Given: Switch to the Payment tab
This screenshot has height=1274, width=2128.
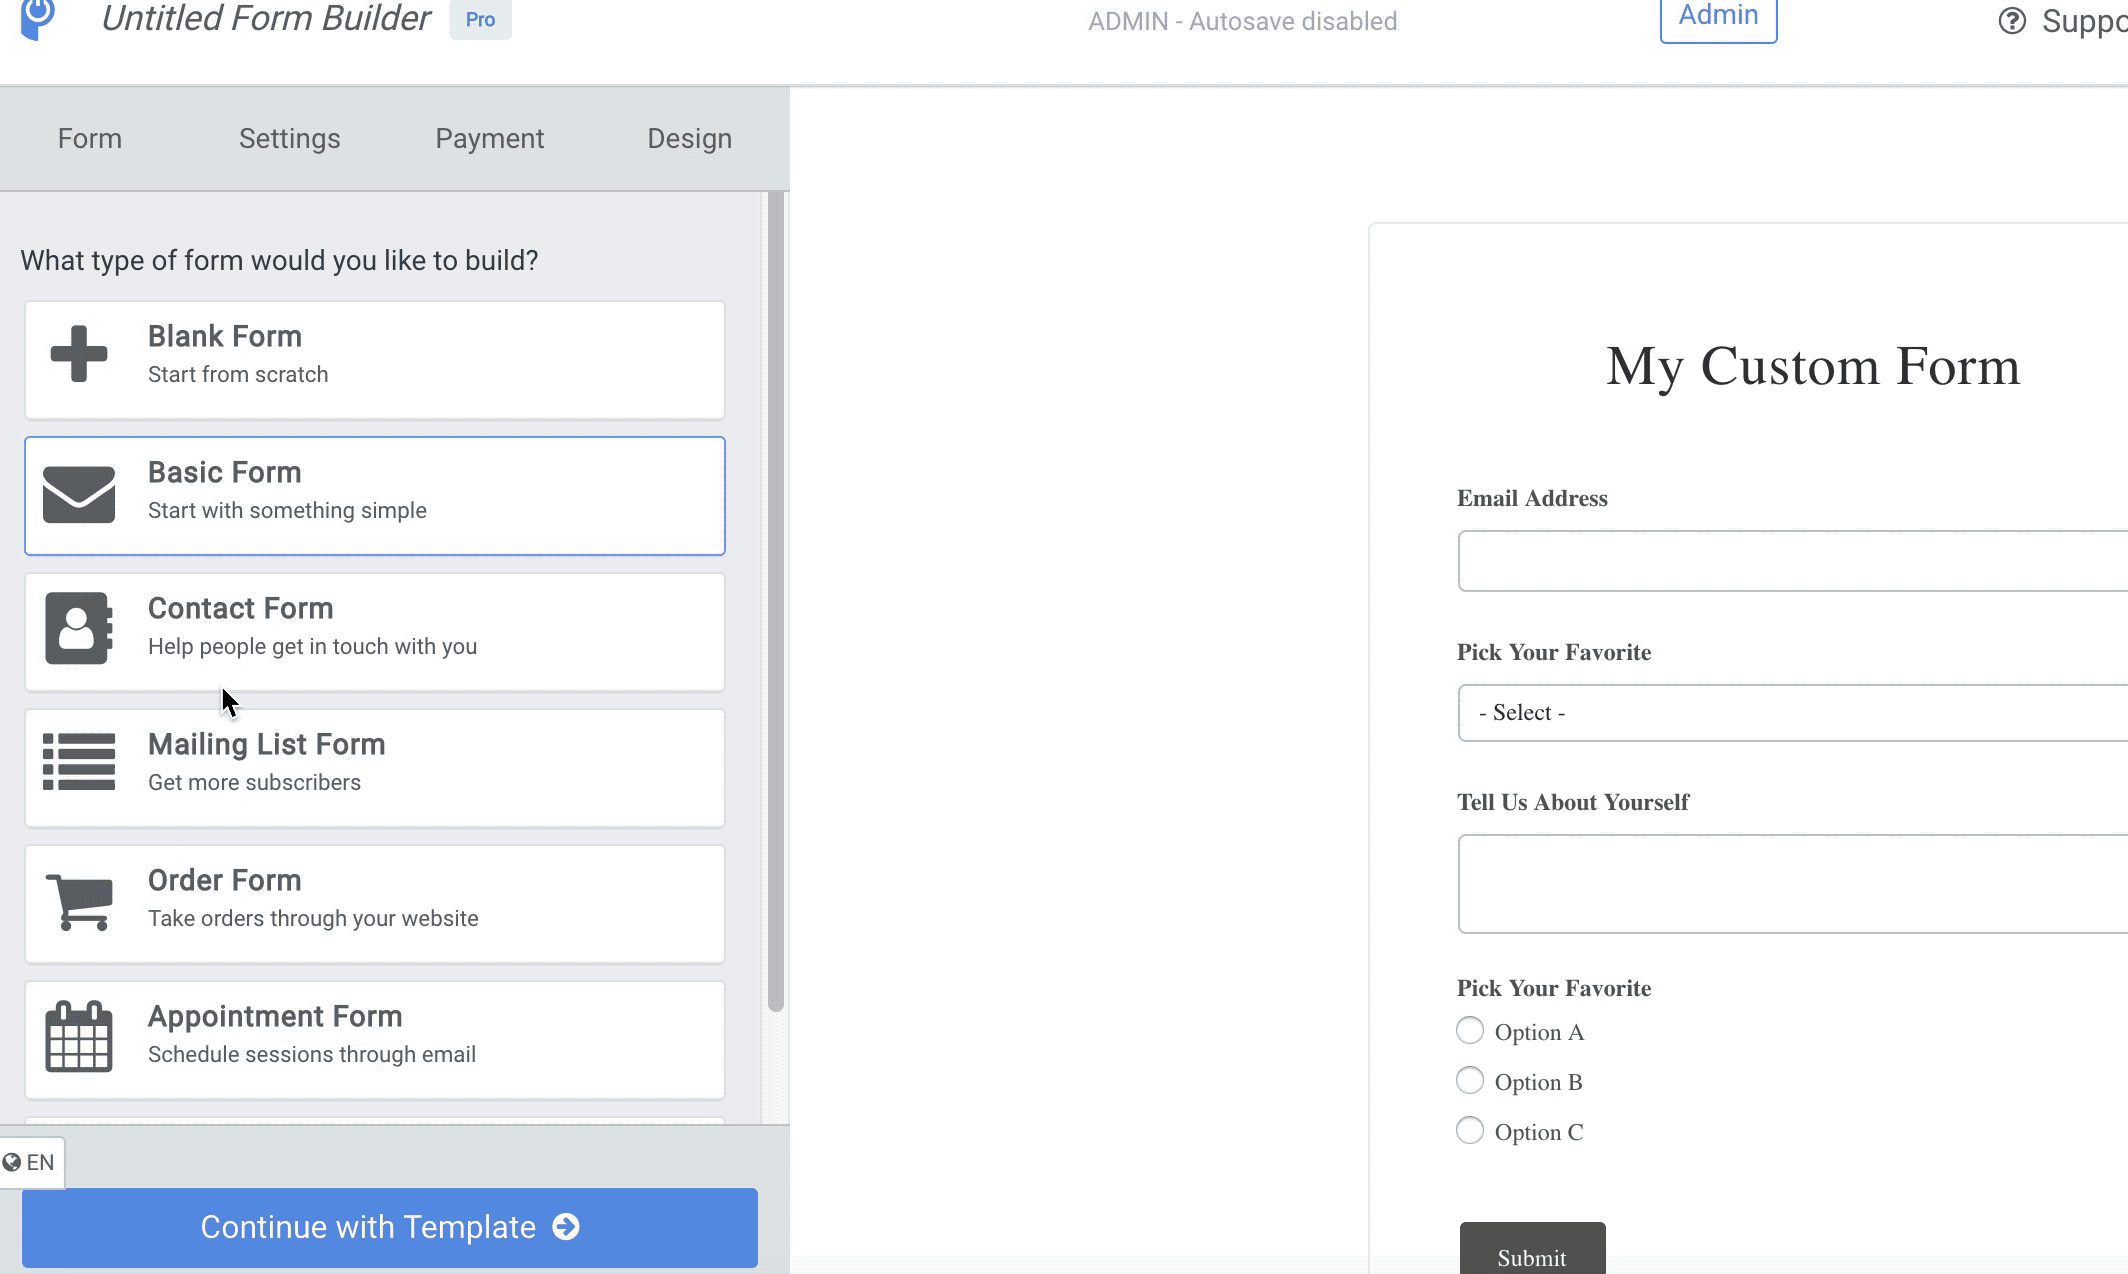Looking at the screenshot, I should 490,138.
